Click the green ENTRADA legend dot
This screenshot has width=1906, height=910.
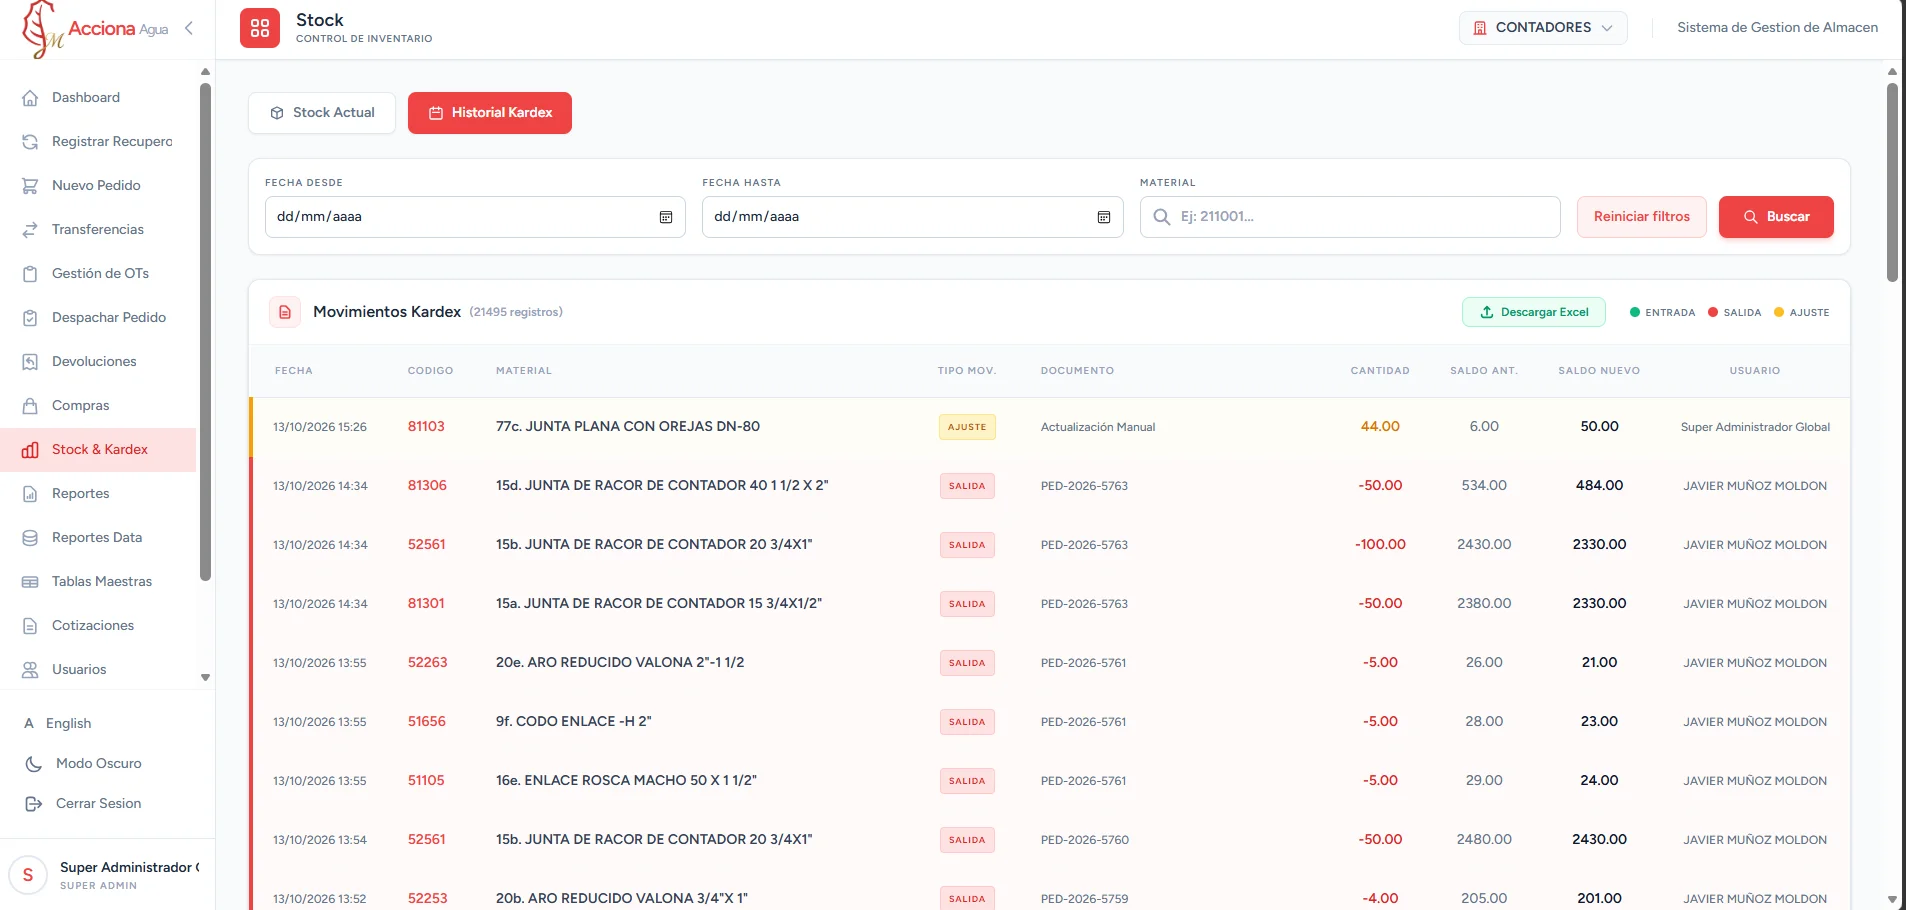point(1635,312)
